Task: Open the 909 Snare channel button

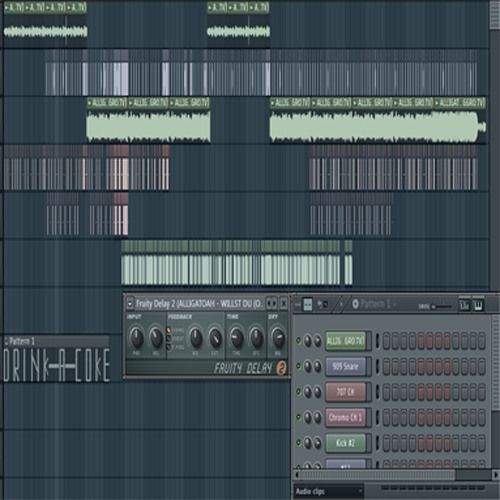Action: pos(346,366)
